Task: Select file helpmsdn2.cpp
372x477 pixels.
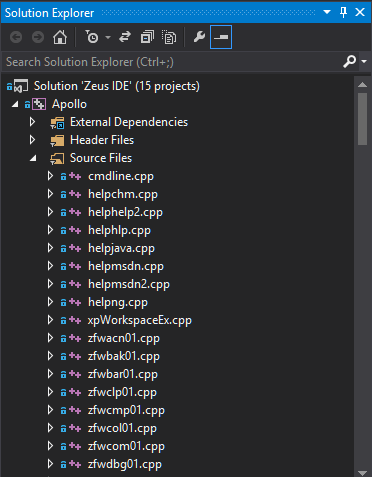Action: pyautogui.click(x=129, y=284)
